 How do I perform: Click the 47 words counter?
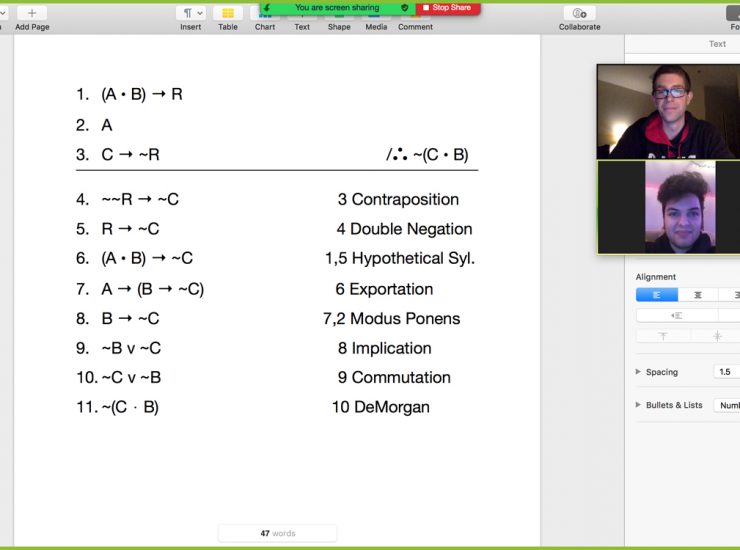point(277,533)
